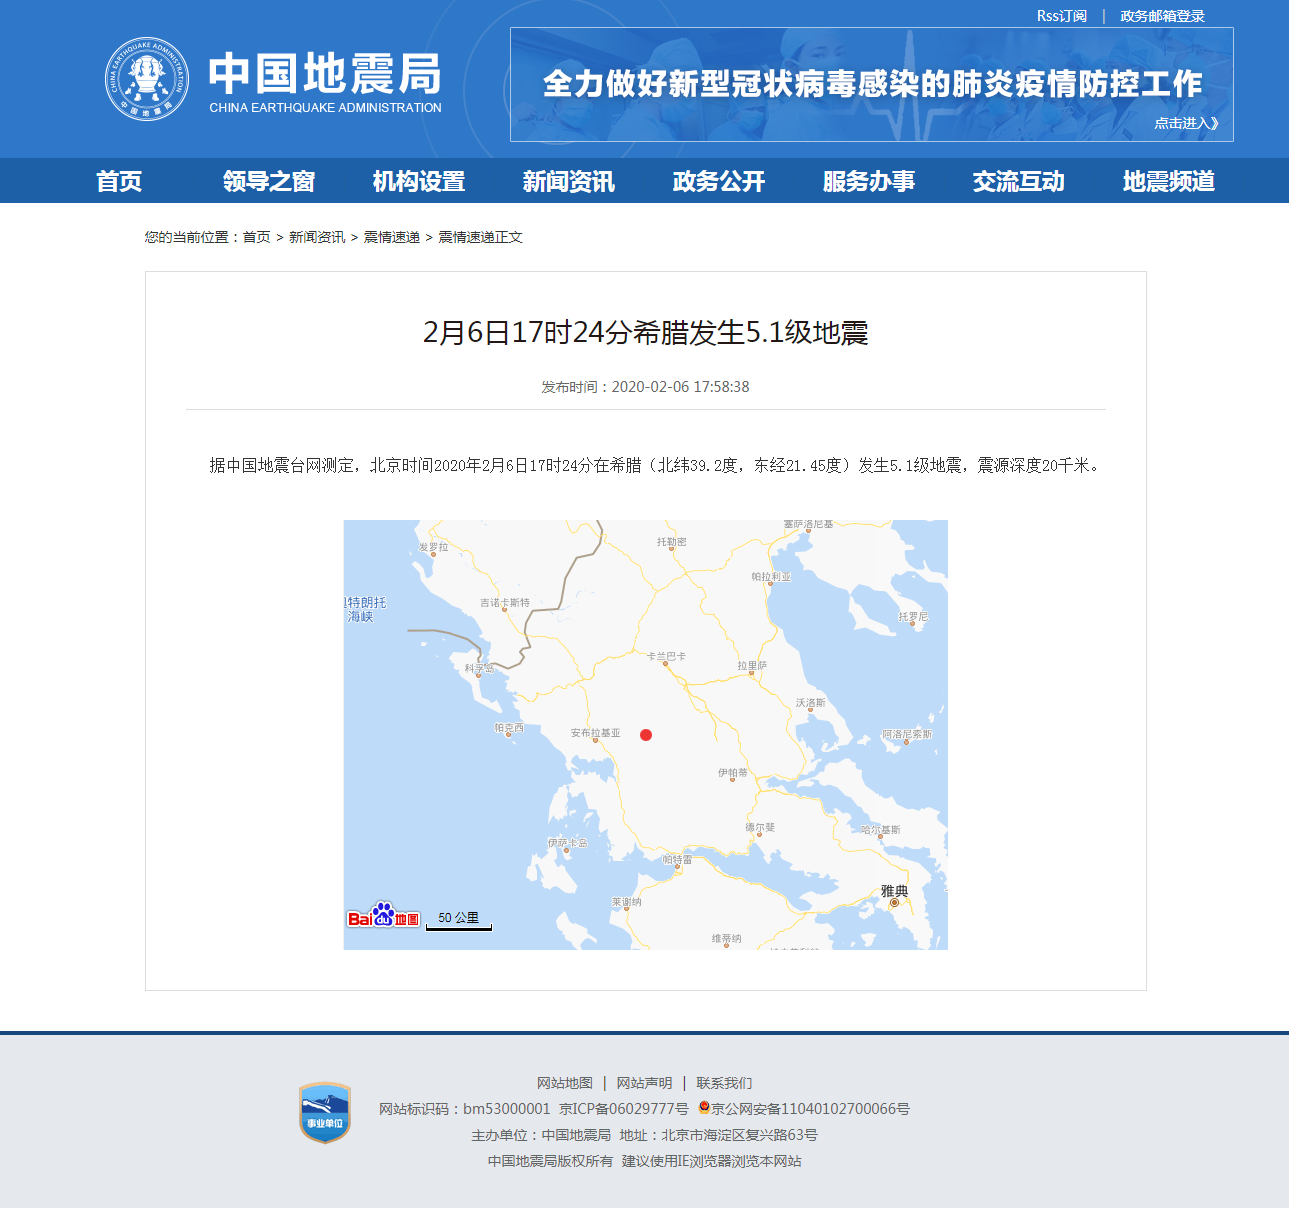Open the 服务办事 section
The height and width of the screenshot is (1208, 1289).
pos(868,181)
